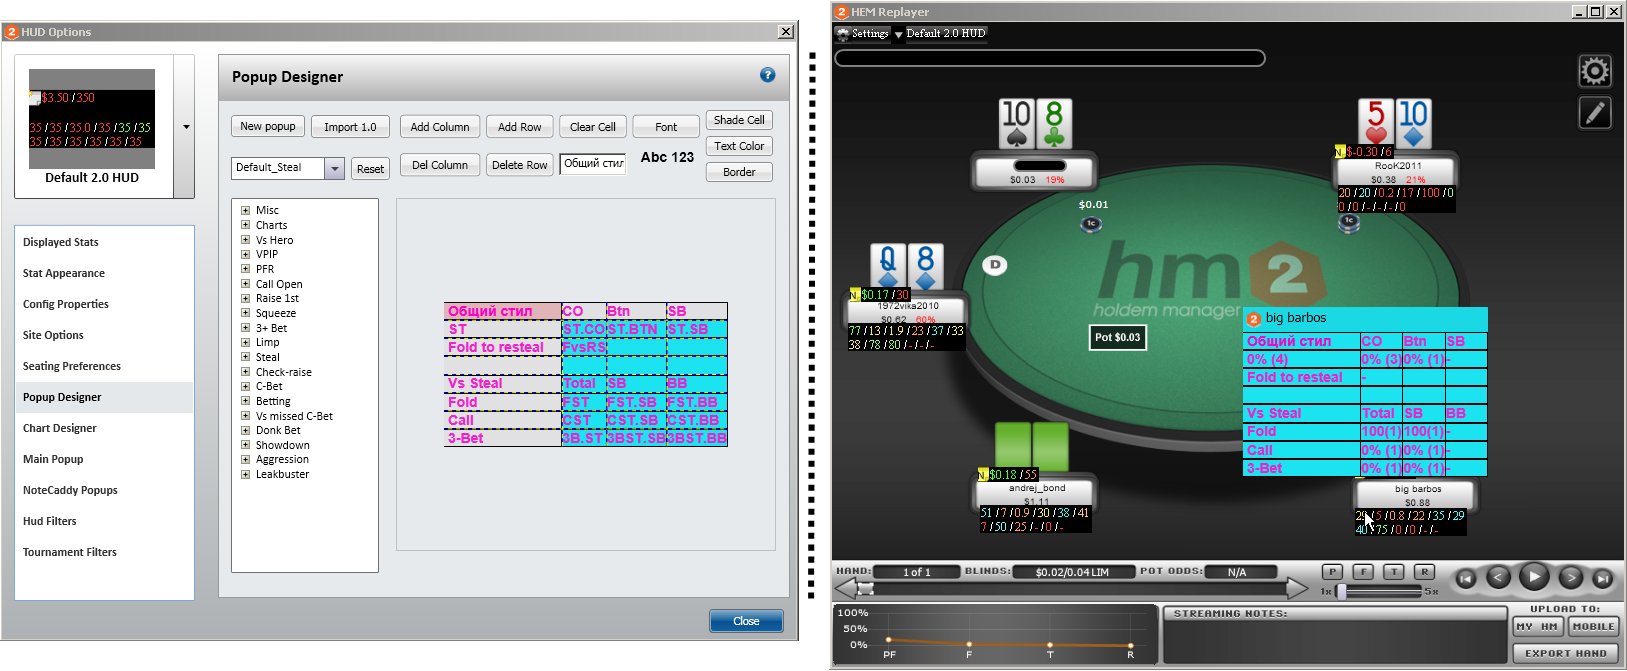The image size is (1627, 671).
Task: Select the Fold to resteal cell in designer
Action: click(x=503, y=347)
